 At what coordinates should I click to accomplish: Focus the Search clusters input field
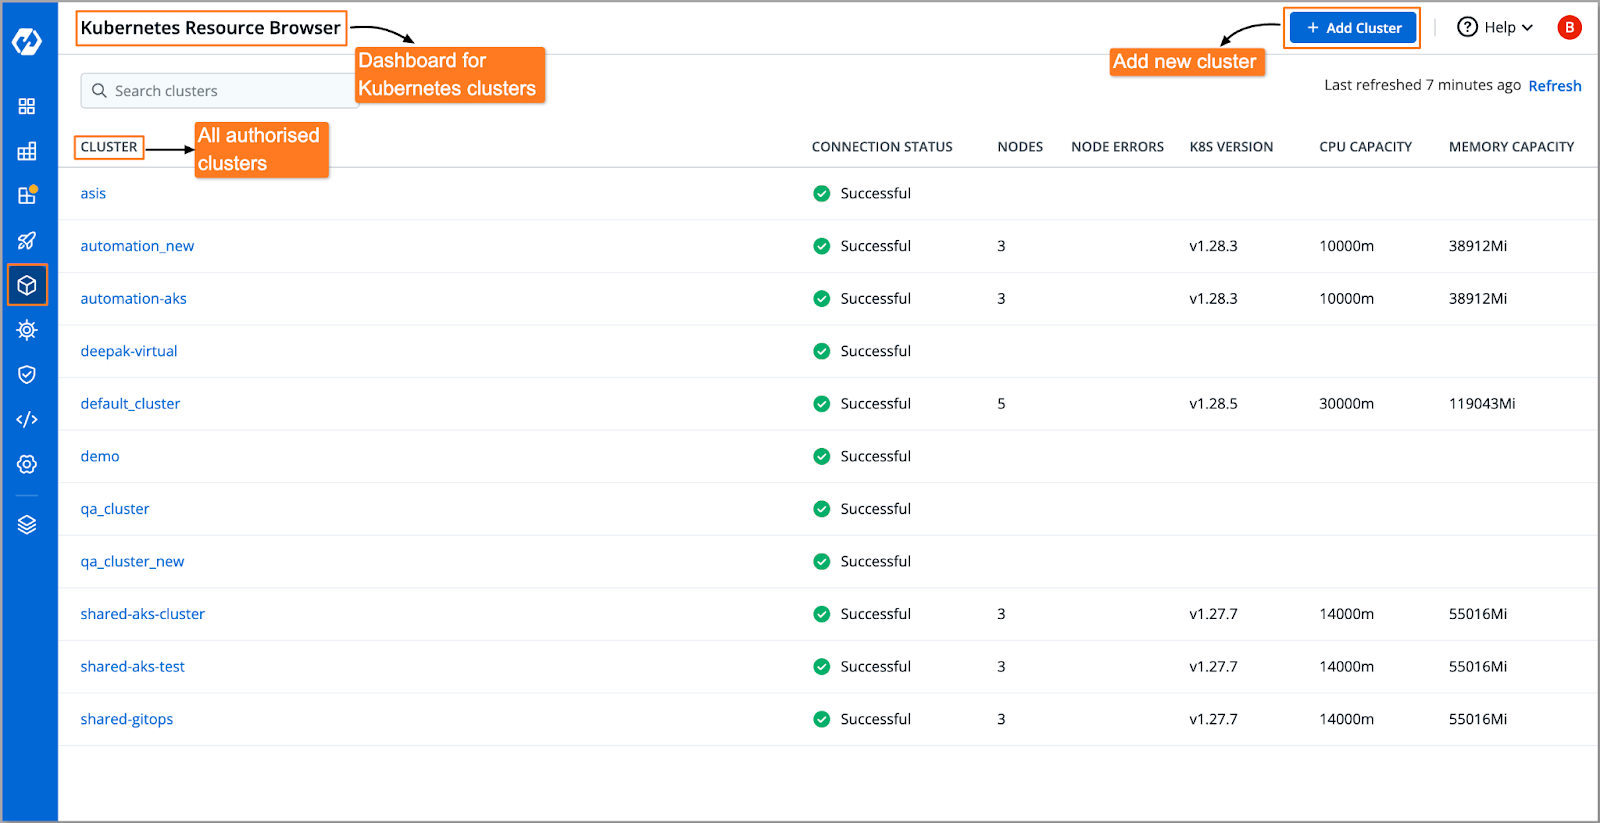[x=220, y=90]
